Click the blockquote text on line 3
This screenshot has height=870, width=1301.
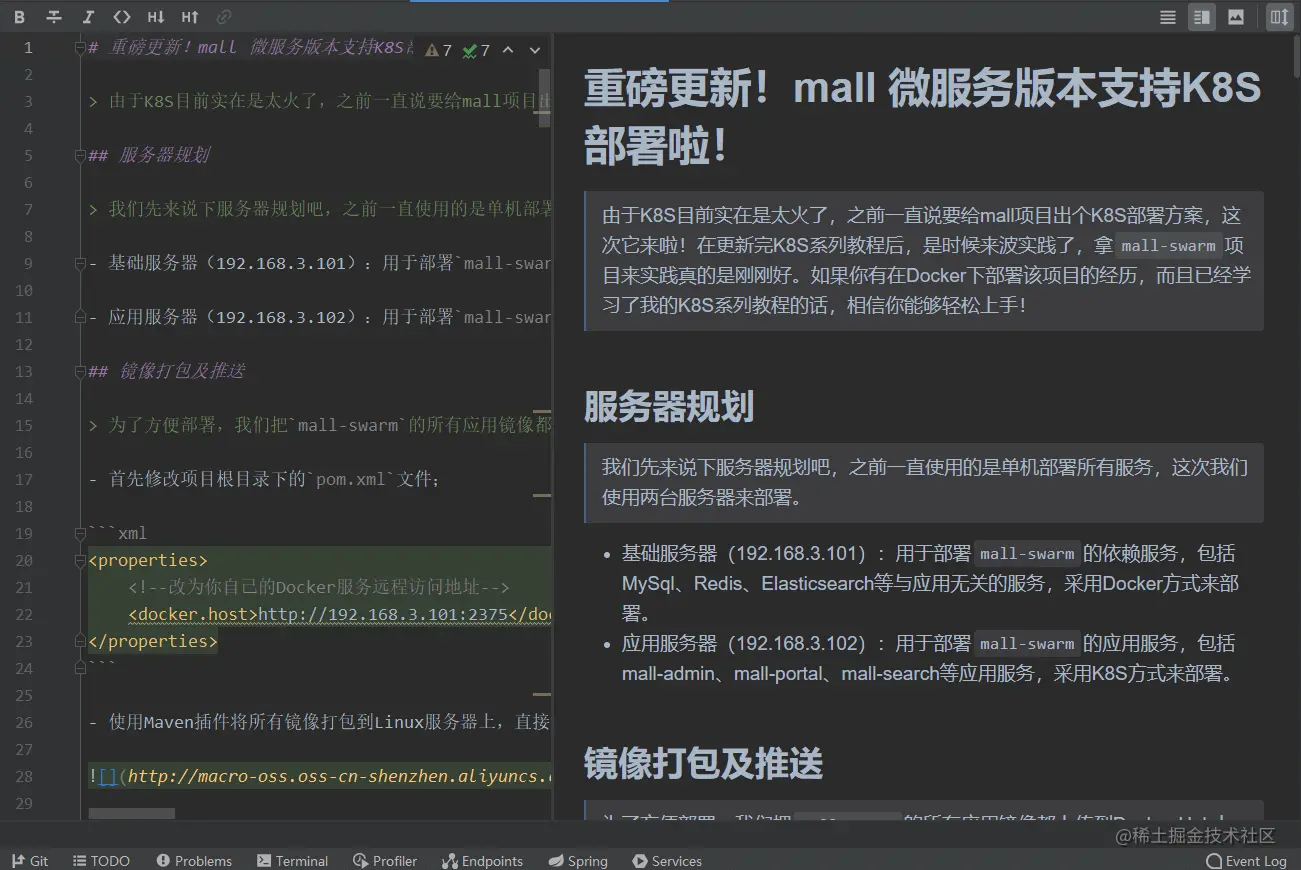tap(320, 101)
